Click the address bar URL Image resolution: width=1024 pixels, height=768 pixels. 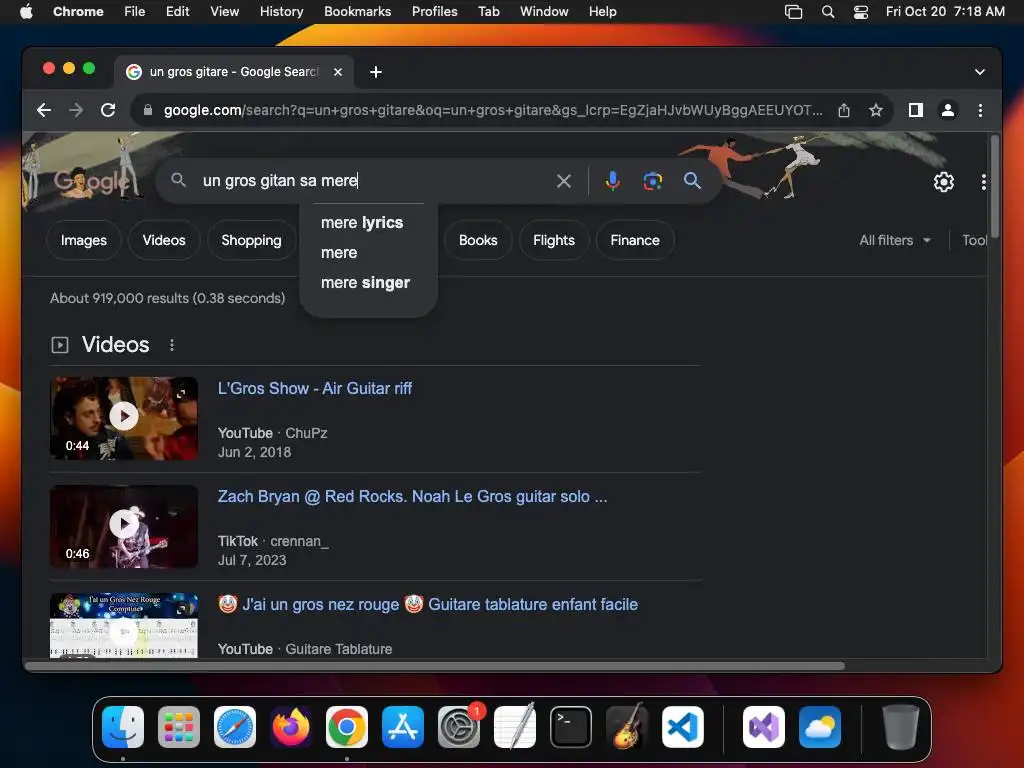coord(493,110)
